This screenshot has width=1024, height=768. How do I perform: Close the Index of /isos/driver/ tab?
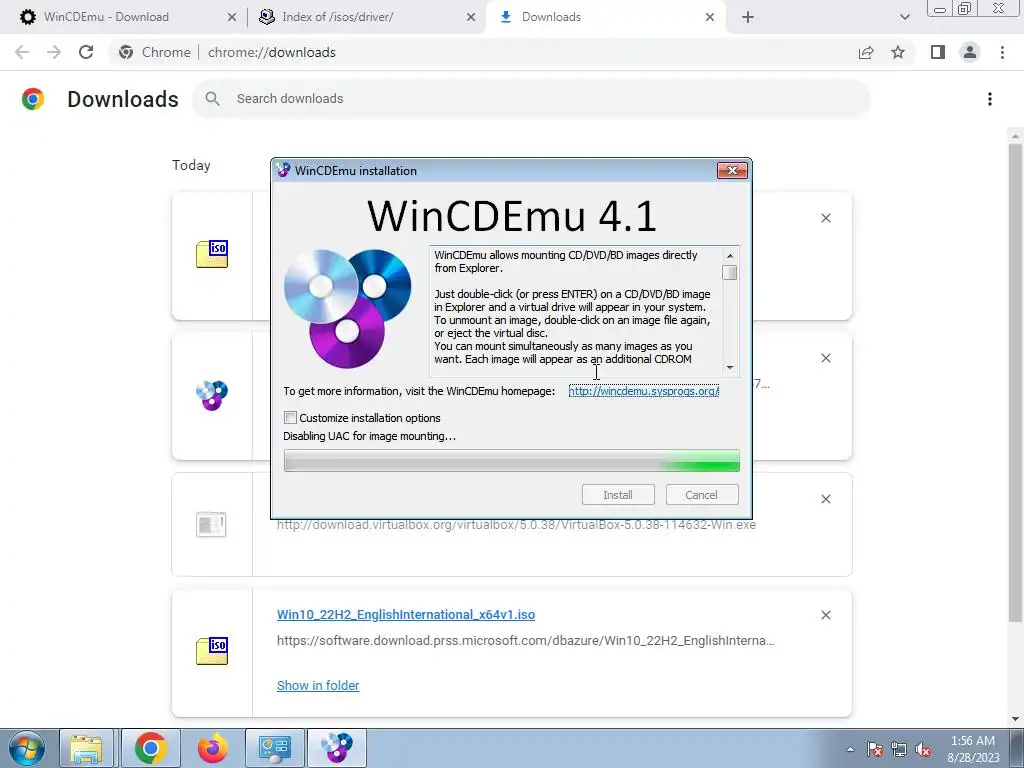[471, 17]
